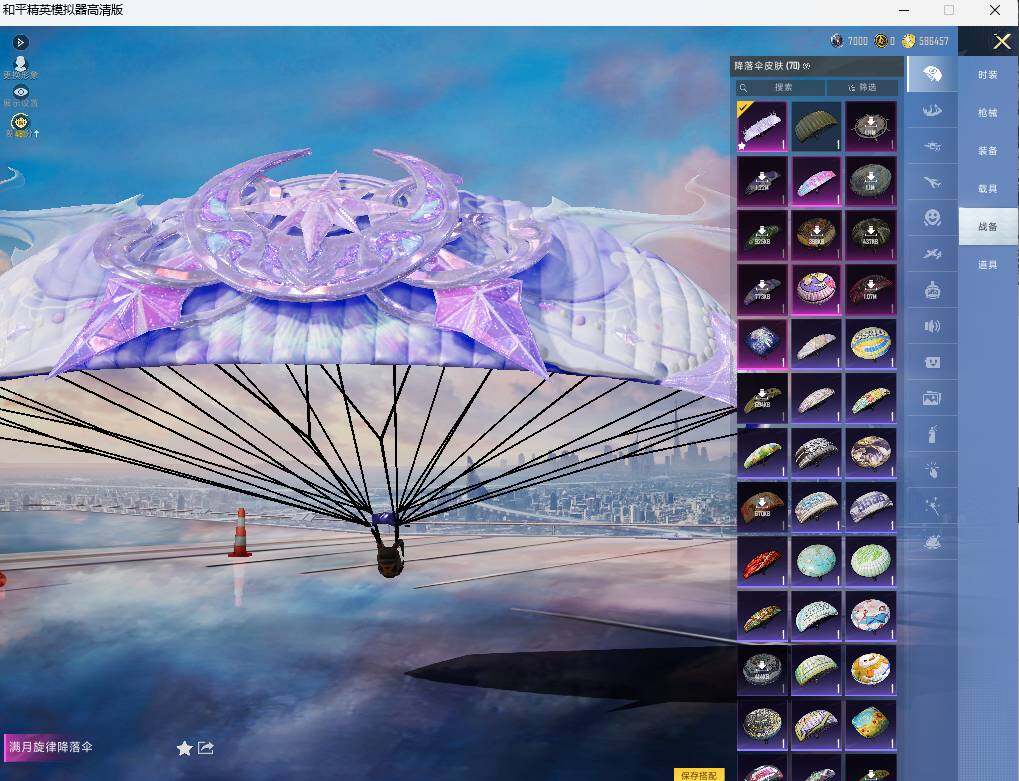Select the picture gallery category icon
This screenshot has width=1019, height=781.
(x=932, y=398)
